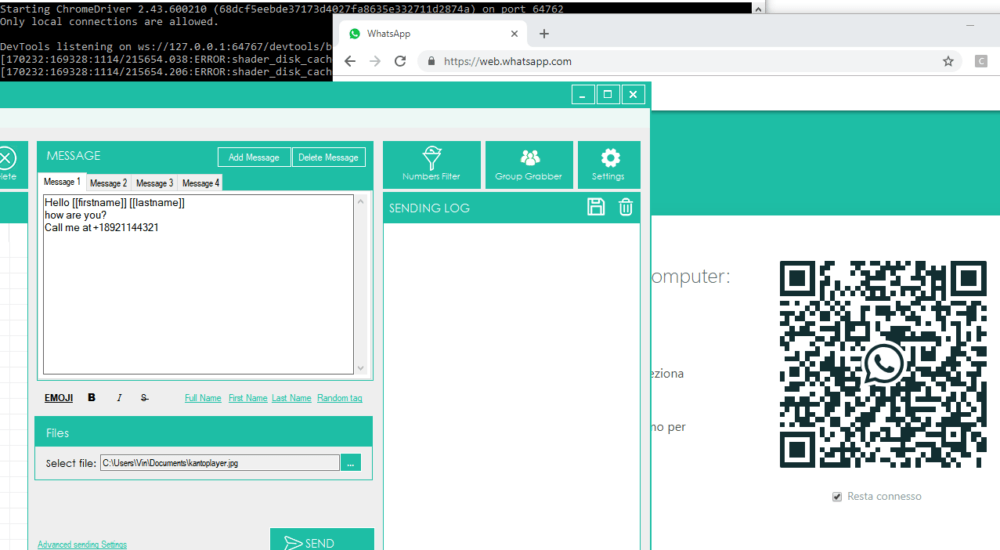Close the WhatsApp Chrome tab

514,34
